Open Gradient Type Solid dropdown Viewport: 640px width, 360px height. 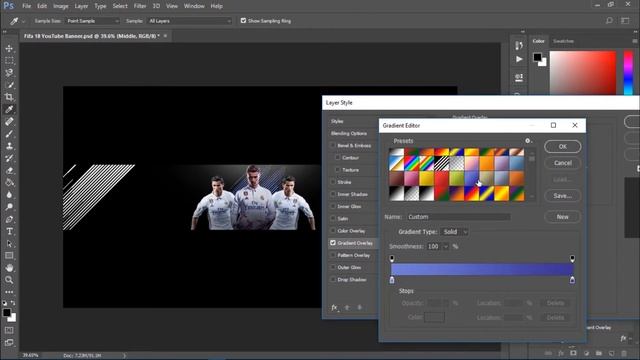tap(454, 232)
